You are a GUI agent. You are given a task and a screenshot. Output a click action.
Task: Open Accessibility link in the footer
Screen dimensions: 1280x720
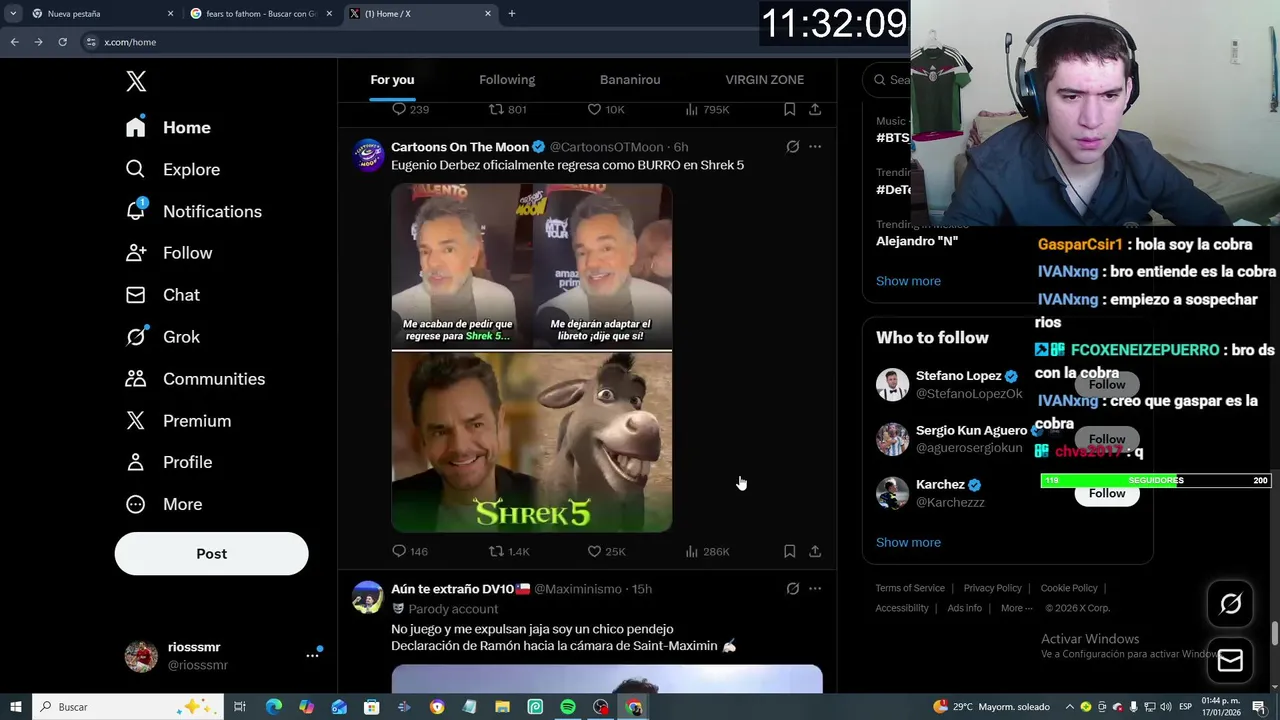click(x=902, y=608)
